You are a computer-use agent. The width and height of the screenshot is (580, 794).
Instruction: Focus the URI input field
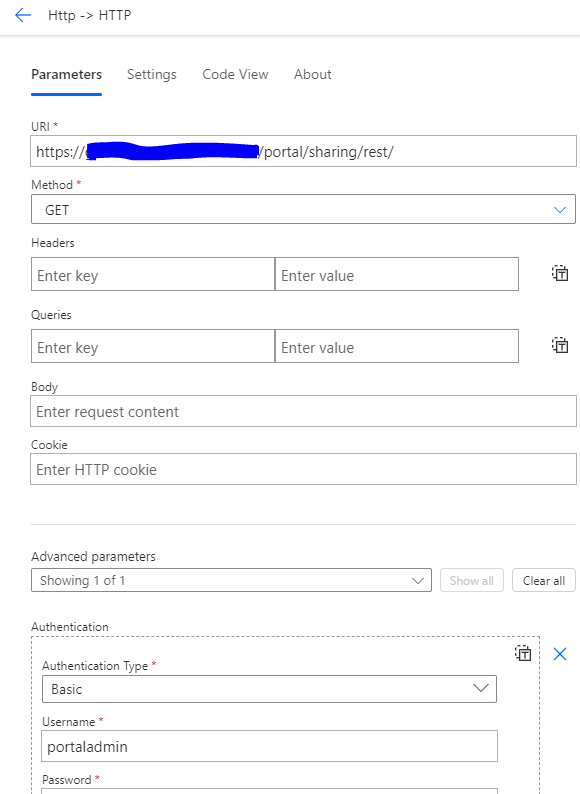[303, 151]
